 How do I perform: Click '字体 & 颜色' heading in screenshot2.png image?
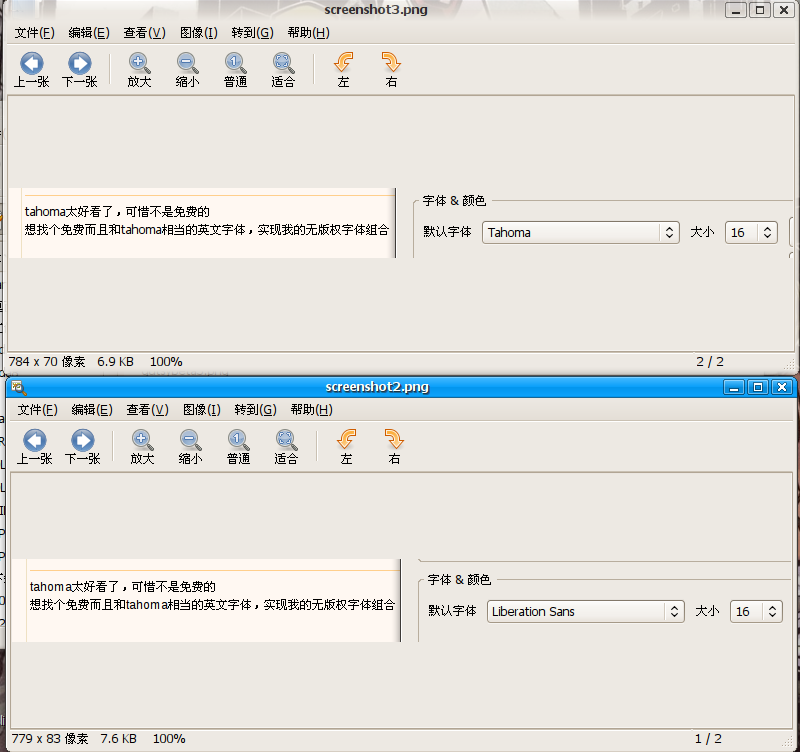click(459, 580)
